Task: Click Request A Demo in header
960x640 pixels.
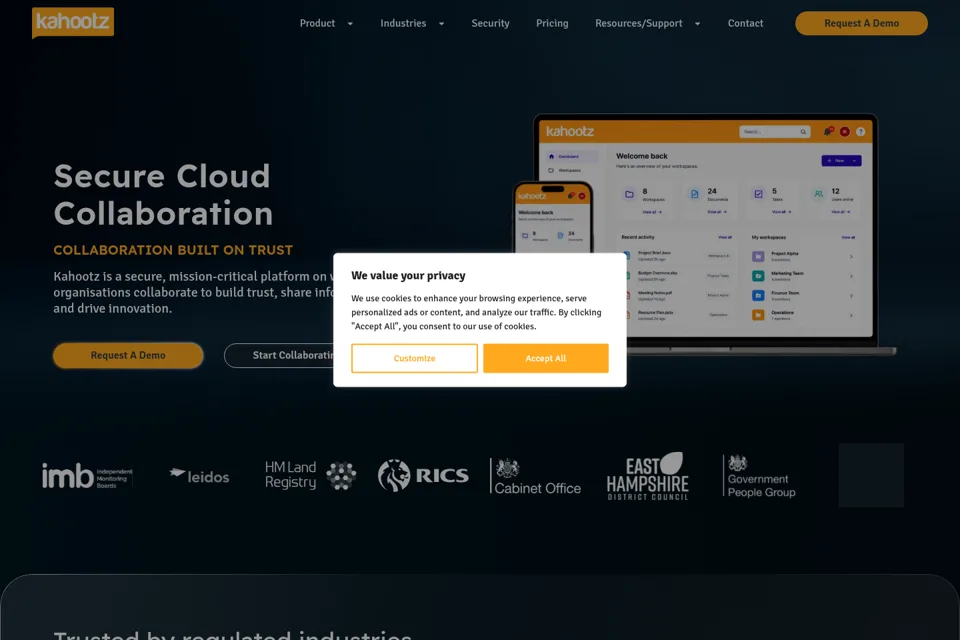Action: click(x=861, y=23)
